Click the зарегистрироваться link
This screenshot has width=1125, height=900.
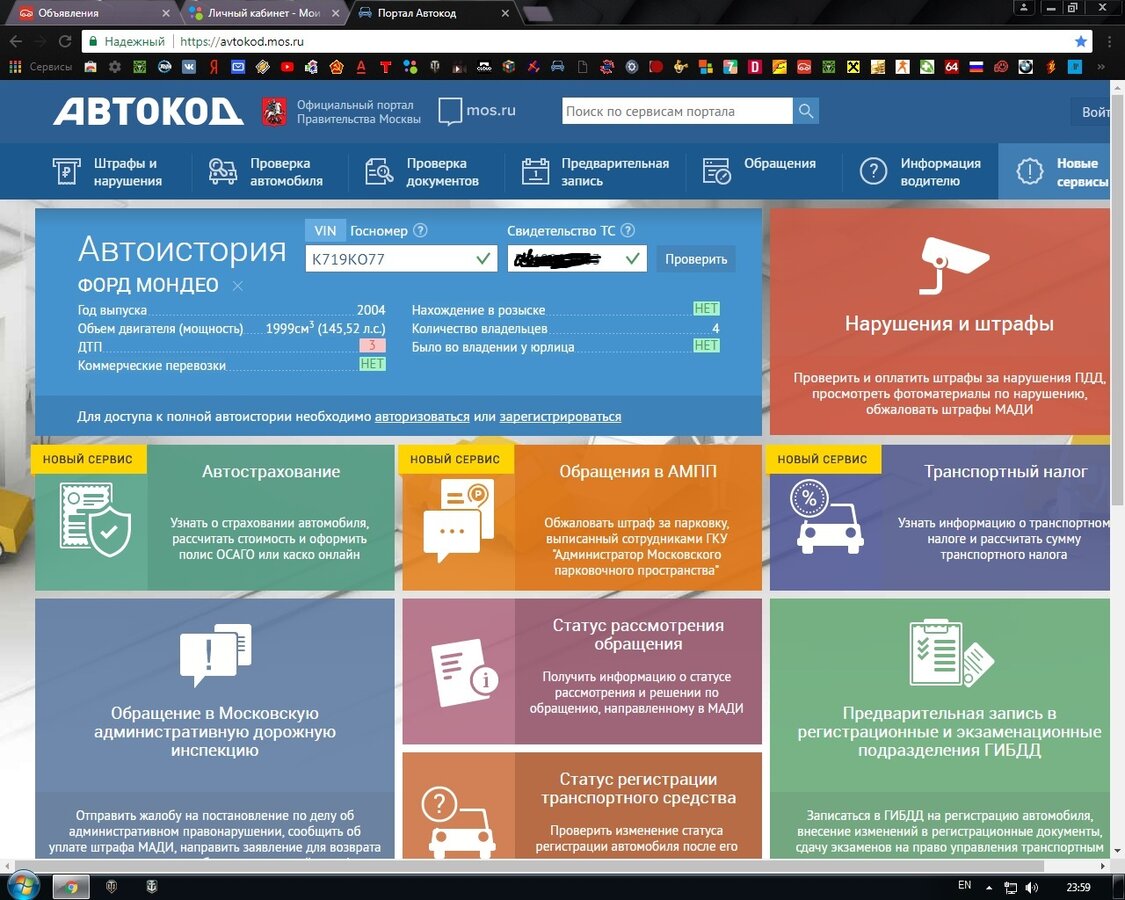[560, 416]
